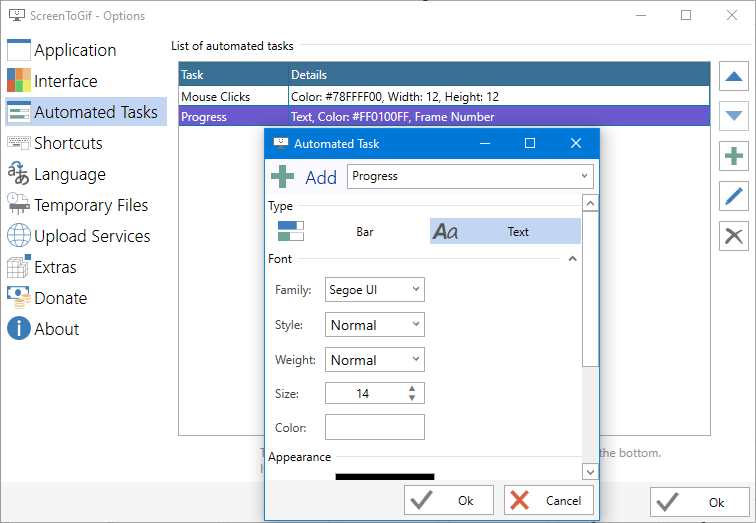Image resolution: width=756 pixels, height=523 pixels.
Task: Click the Temporary Files icon
Action: tap(19, 204)
